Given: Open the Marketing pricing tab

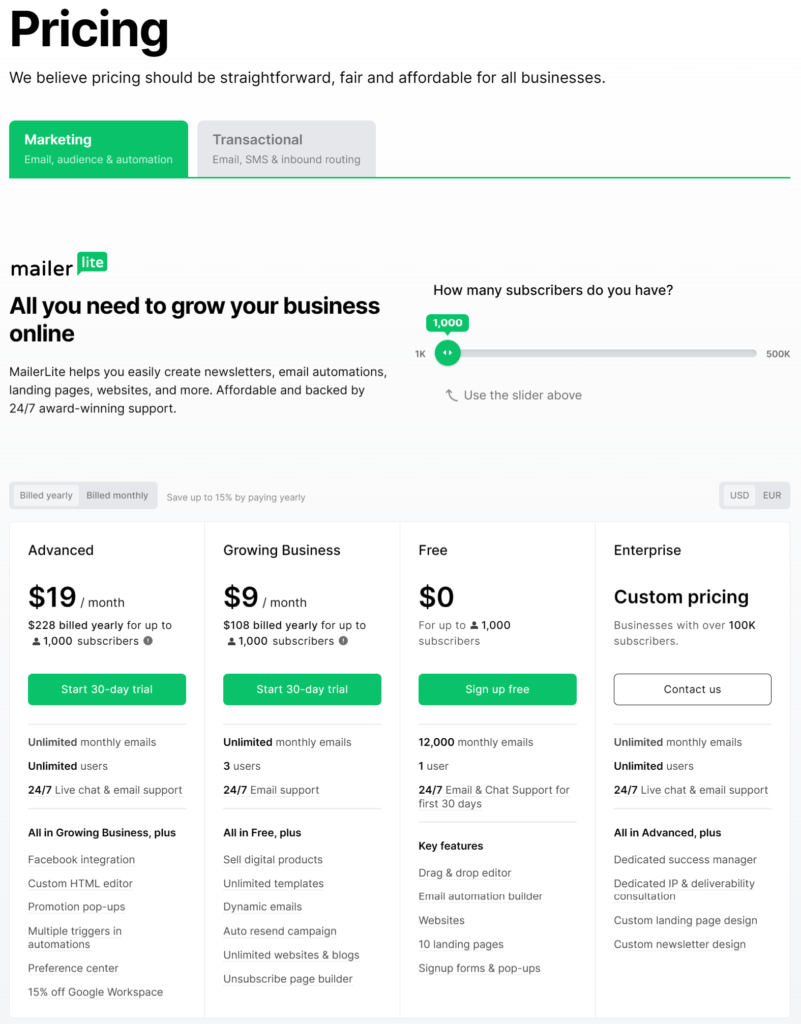Looking at the screenshot, I should (98, 149).
